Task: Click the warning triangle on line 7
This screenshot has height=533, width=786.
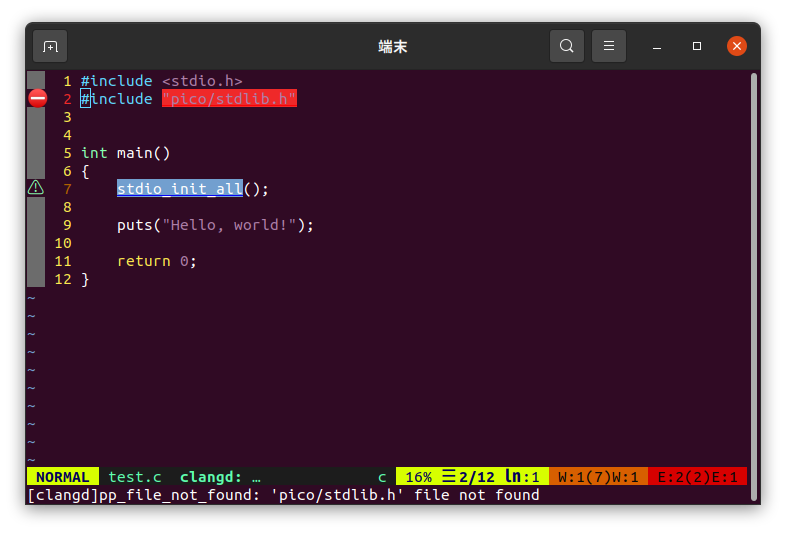Action: [36, 188]
